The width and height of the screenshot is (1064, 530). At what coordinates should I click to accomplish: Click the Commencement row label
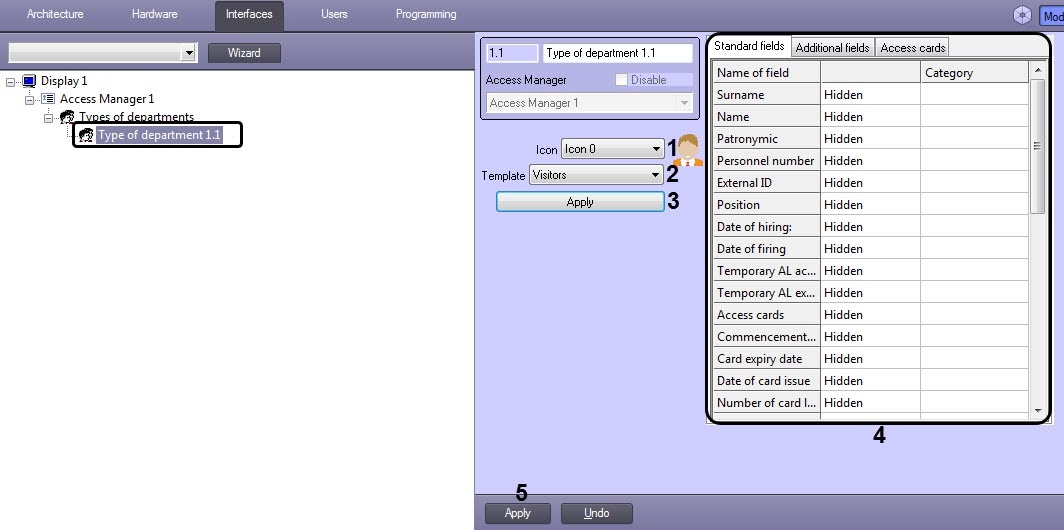pos(766,337)
